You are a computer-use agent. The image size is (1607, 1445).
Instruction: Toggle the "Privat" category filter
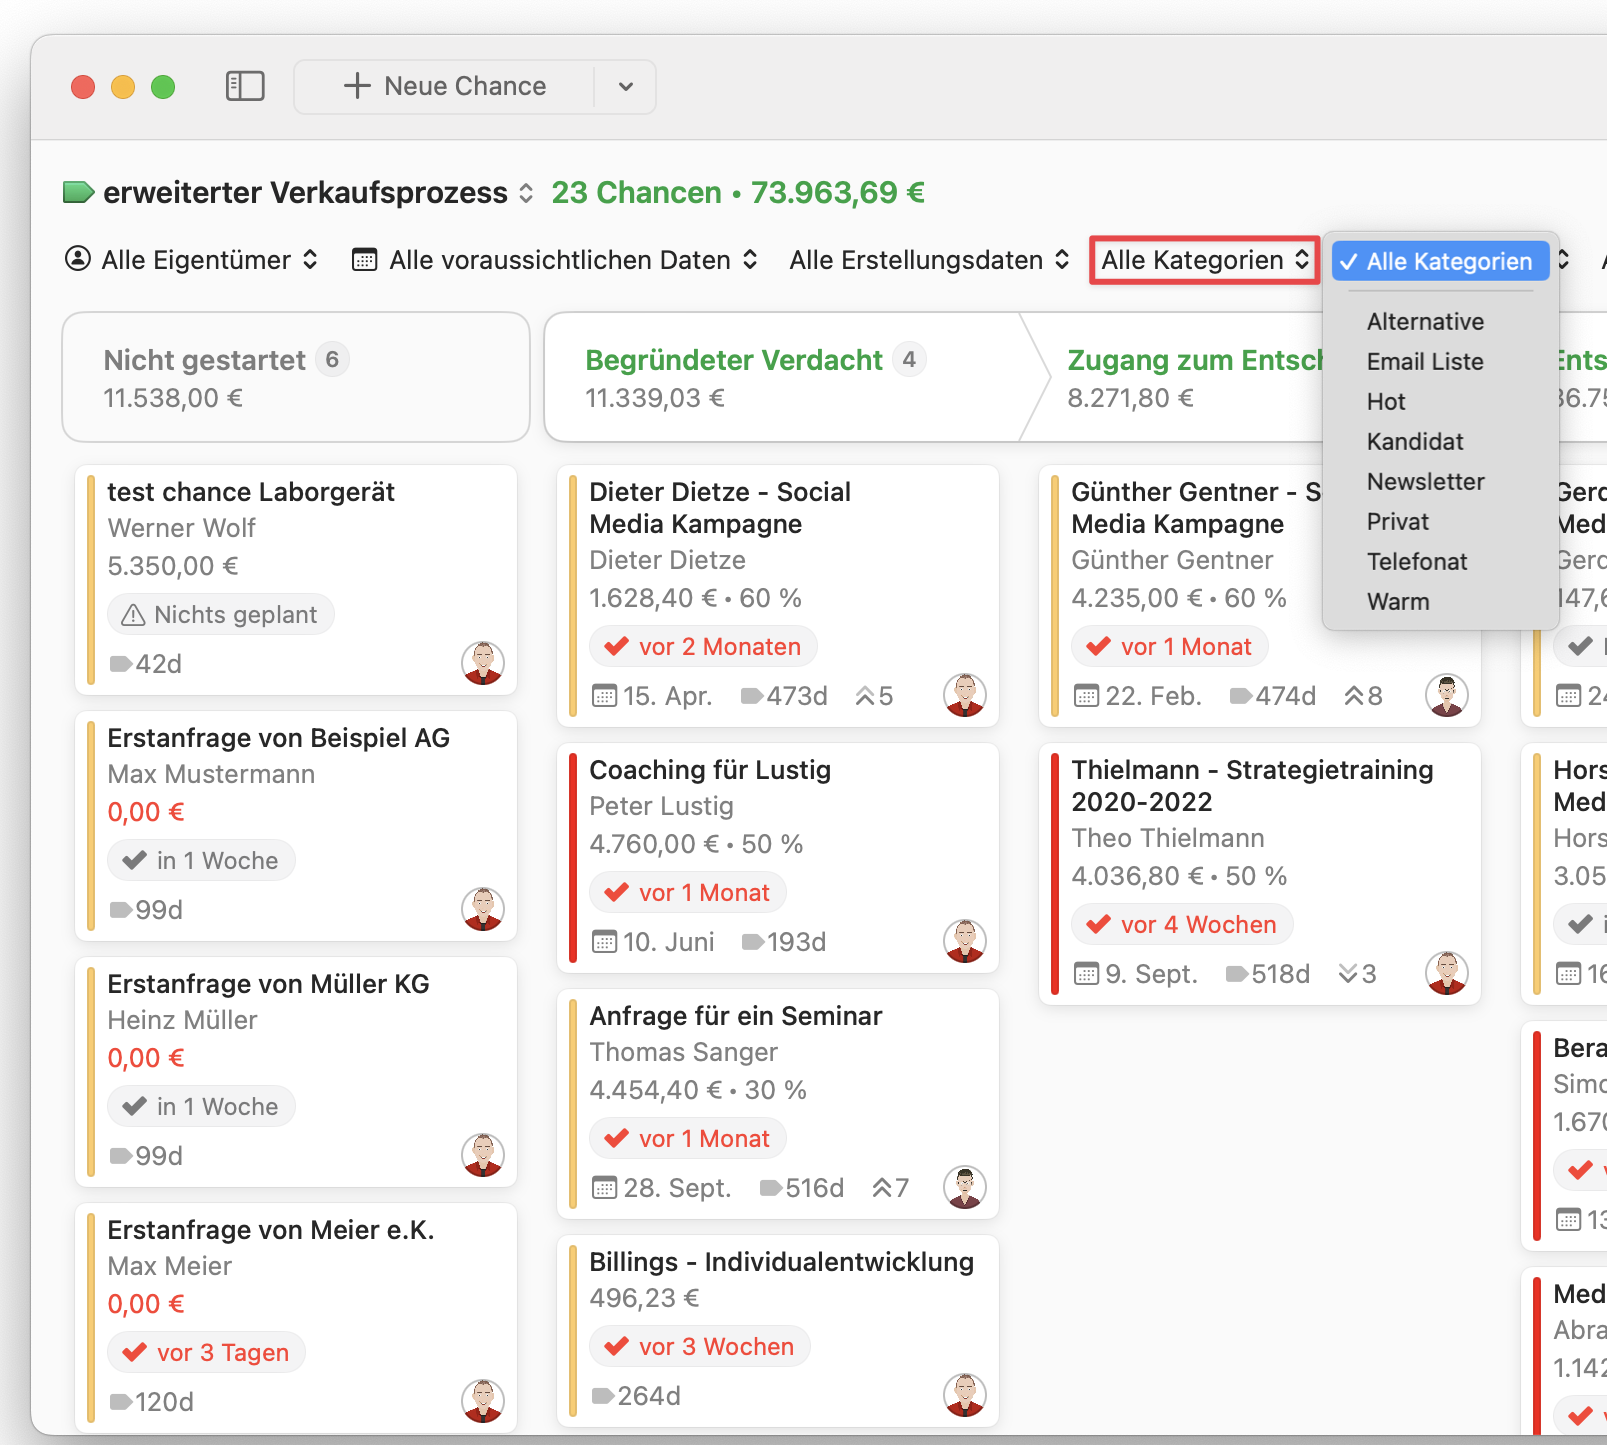point(1397,521)
